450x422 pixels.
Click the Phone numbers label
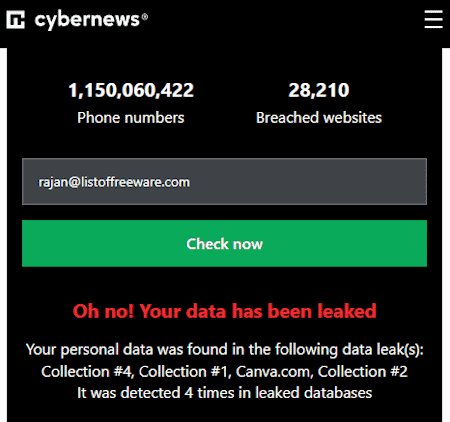click(131, 118)
